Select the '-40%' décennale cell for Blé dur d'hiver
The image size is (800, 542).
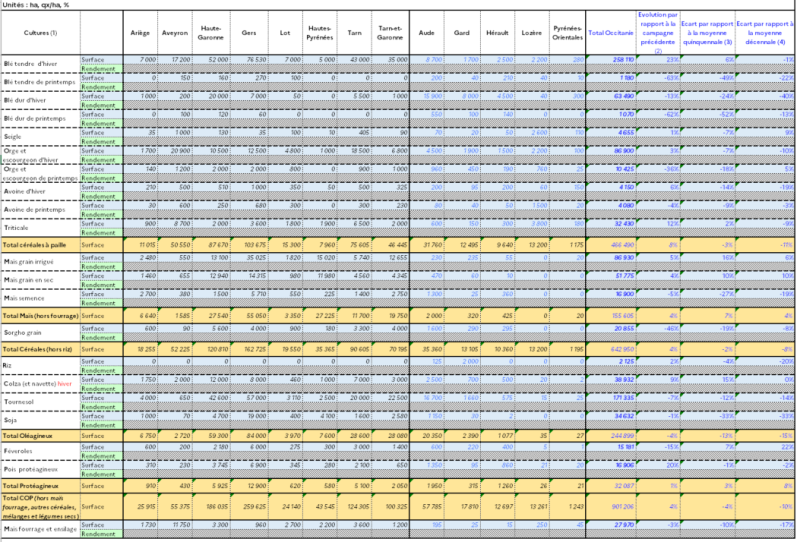(787, 96)
